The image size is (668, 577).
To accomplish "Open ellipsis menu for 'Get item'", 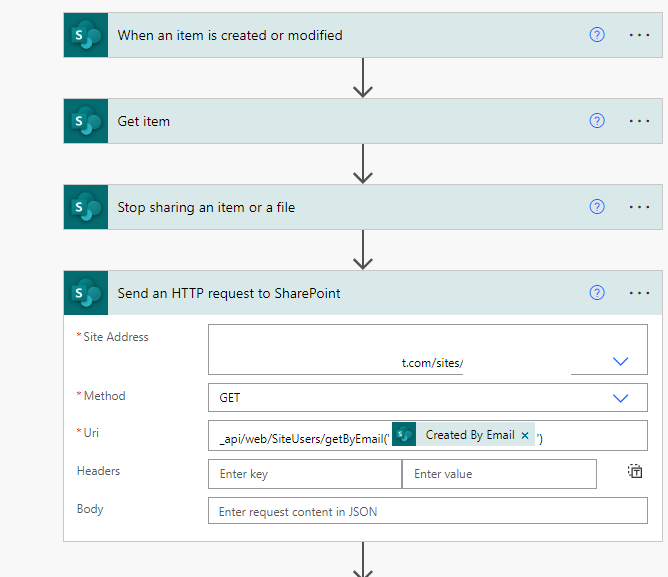I will (x=639, y=121).
